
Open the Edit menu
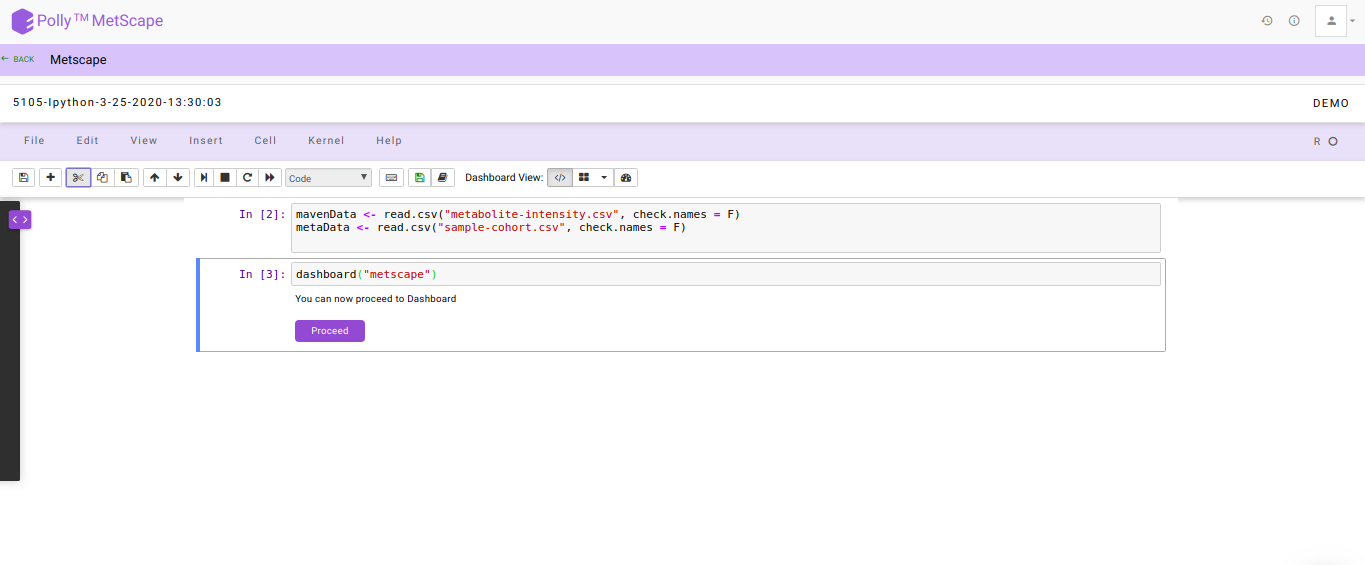(88, 141)
